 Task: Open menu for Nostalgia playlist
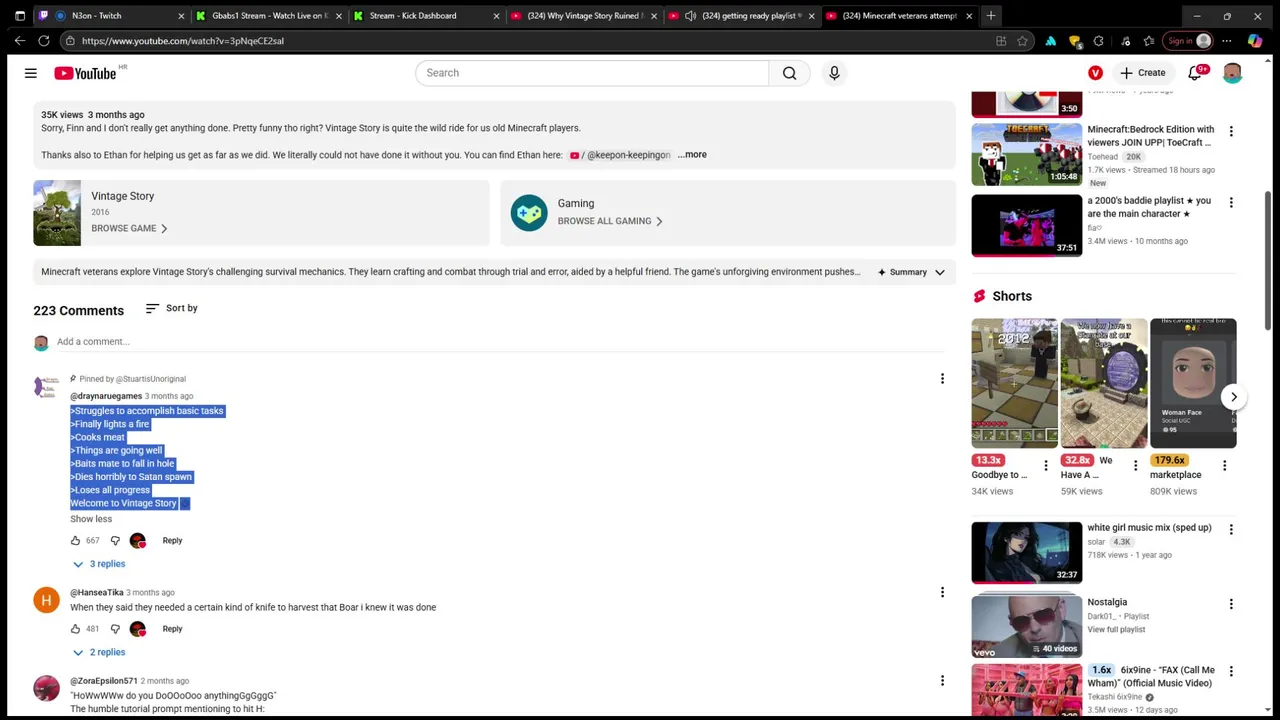pyautogui.click(x=1231, y=604)
